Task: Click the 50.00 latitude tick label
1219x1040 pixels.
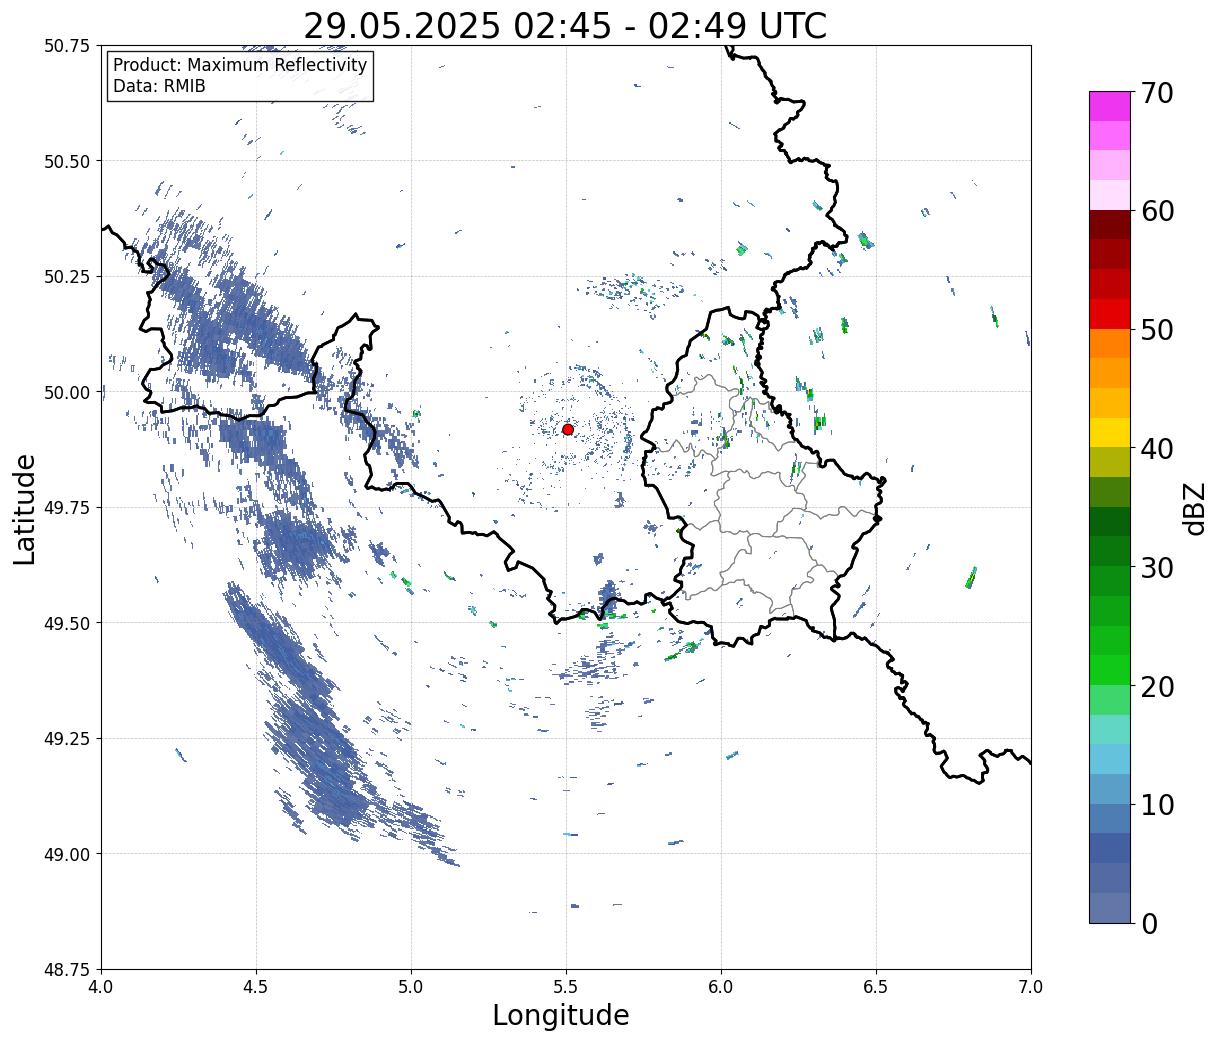Action: [66, 392]
